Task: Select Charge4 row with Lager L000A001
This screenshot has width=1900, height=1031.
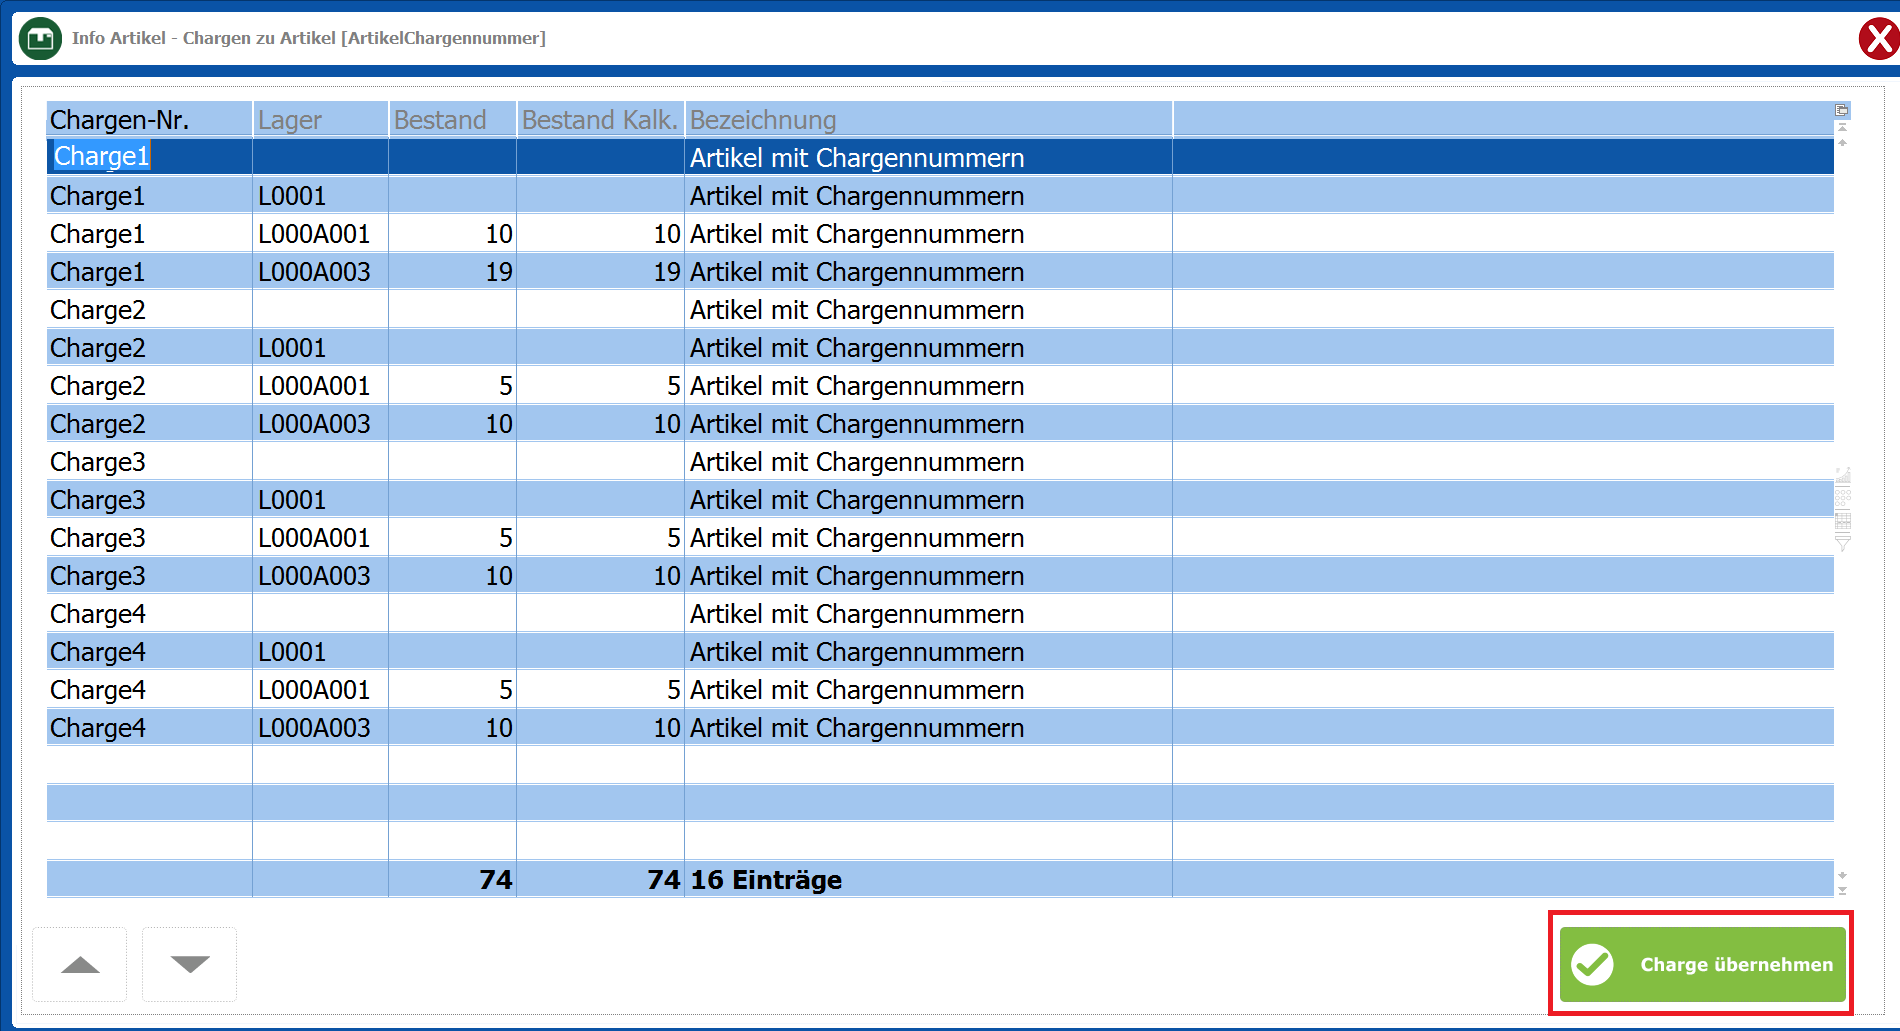Action: coord(314,690)
